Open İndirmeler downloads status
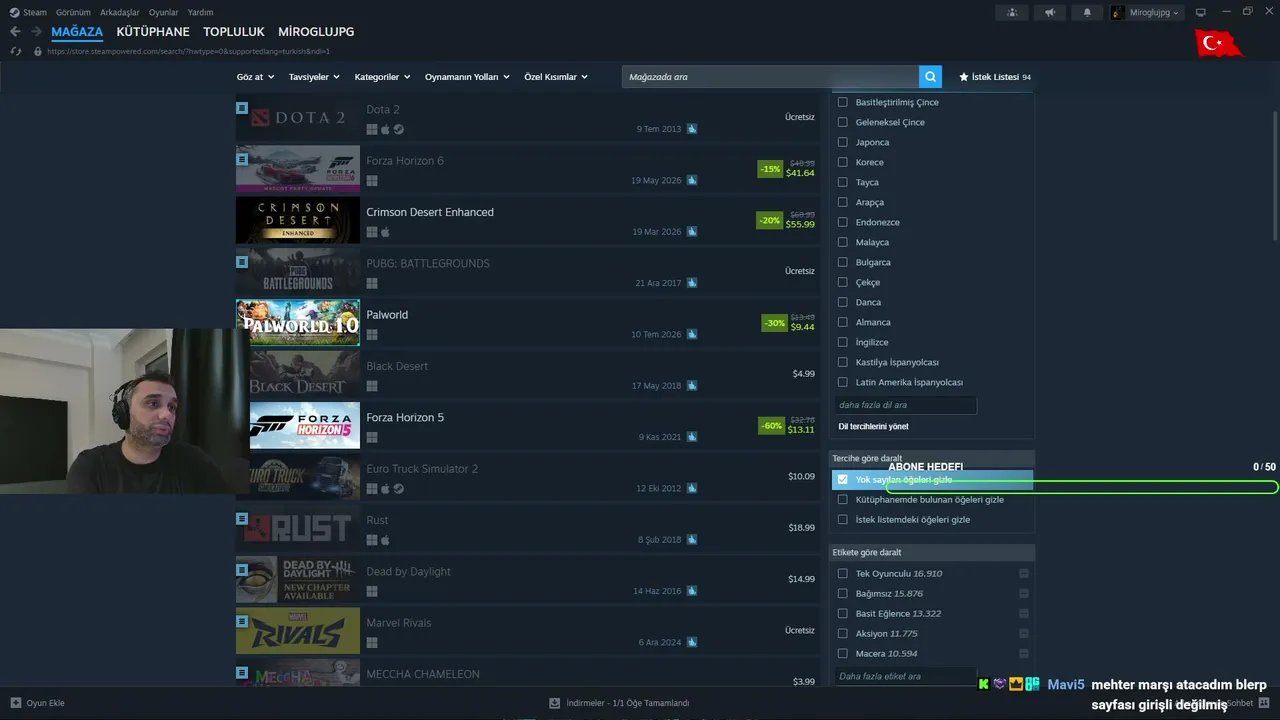 click(x=620, y=703)
